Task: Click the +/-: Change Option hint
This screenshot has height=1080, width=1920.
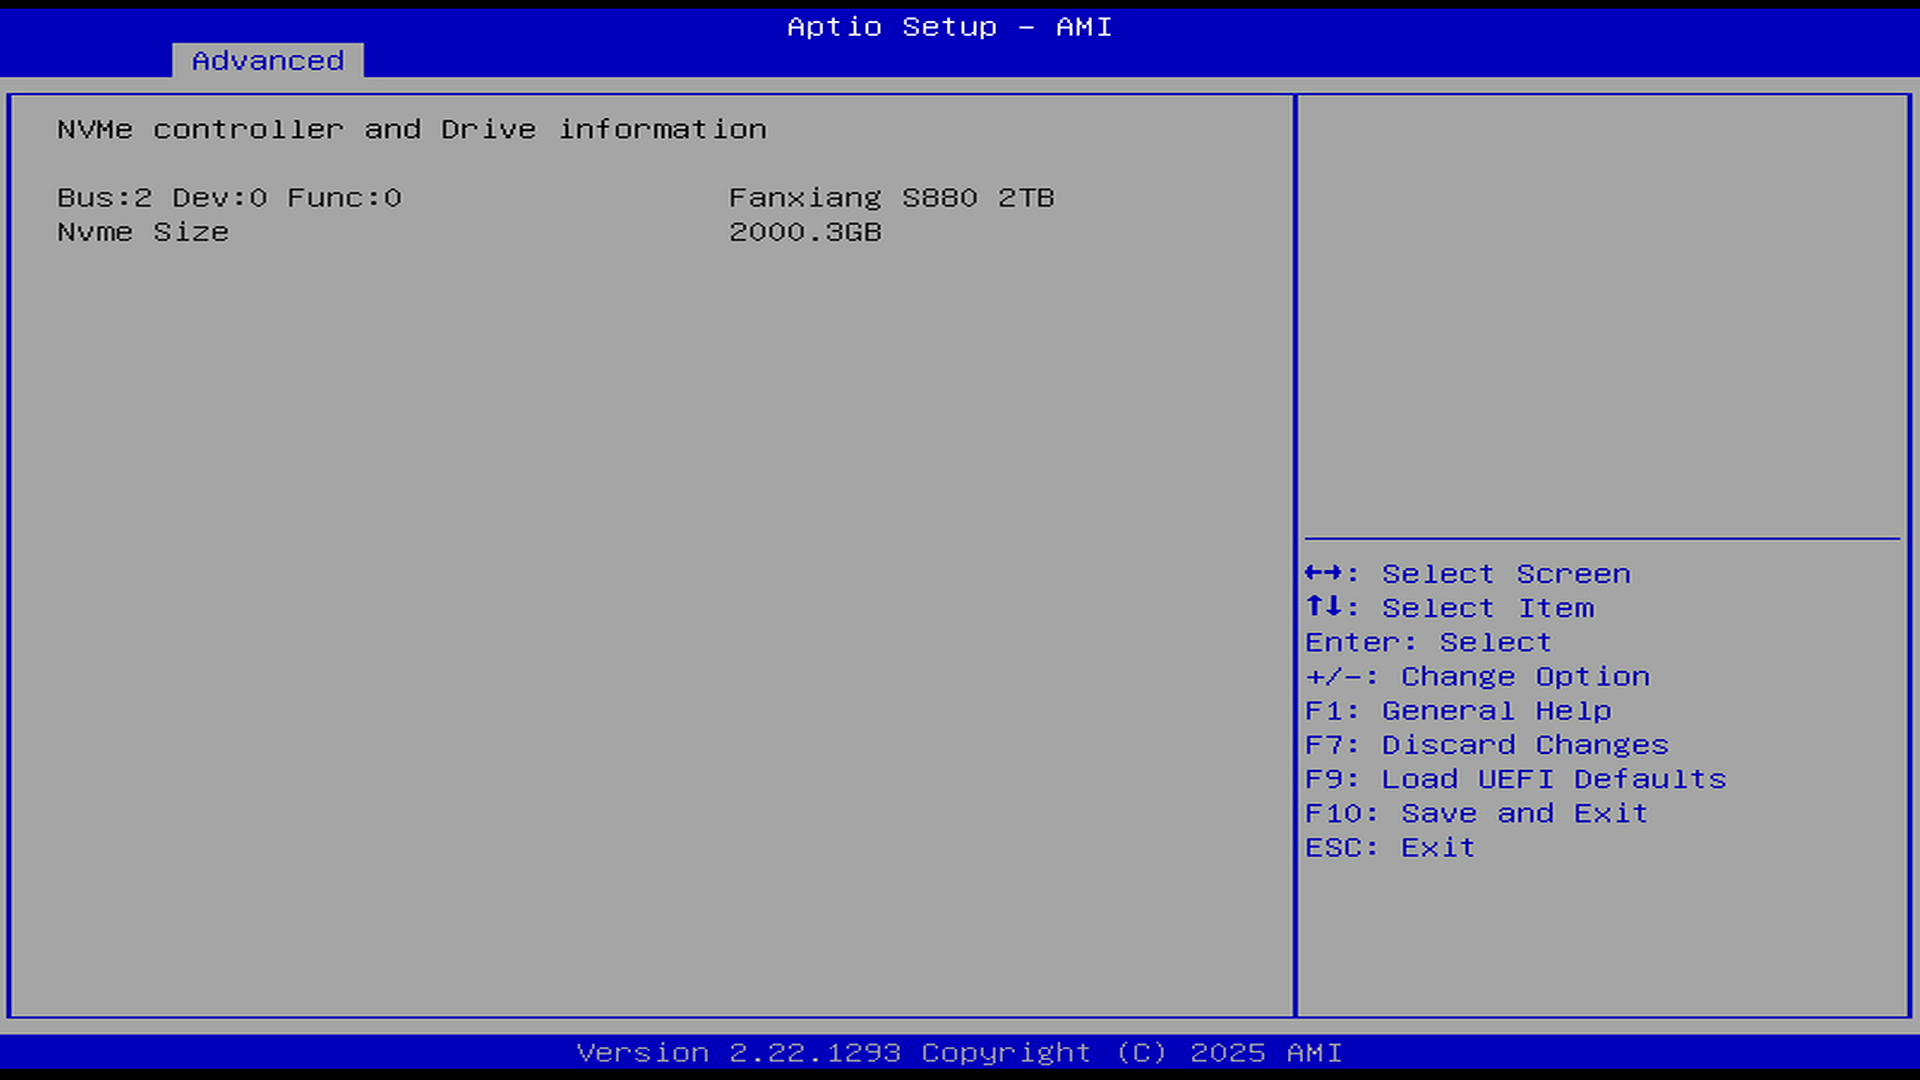Action: click(1476, 677)
